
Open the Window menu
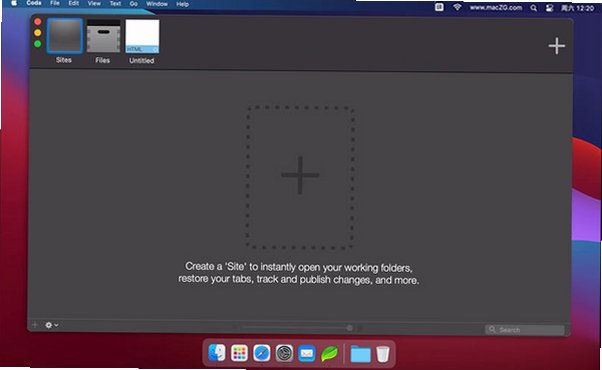157,4
